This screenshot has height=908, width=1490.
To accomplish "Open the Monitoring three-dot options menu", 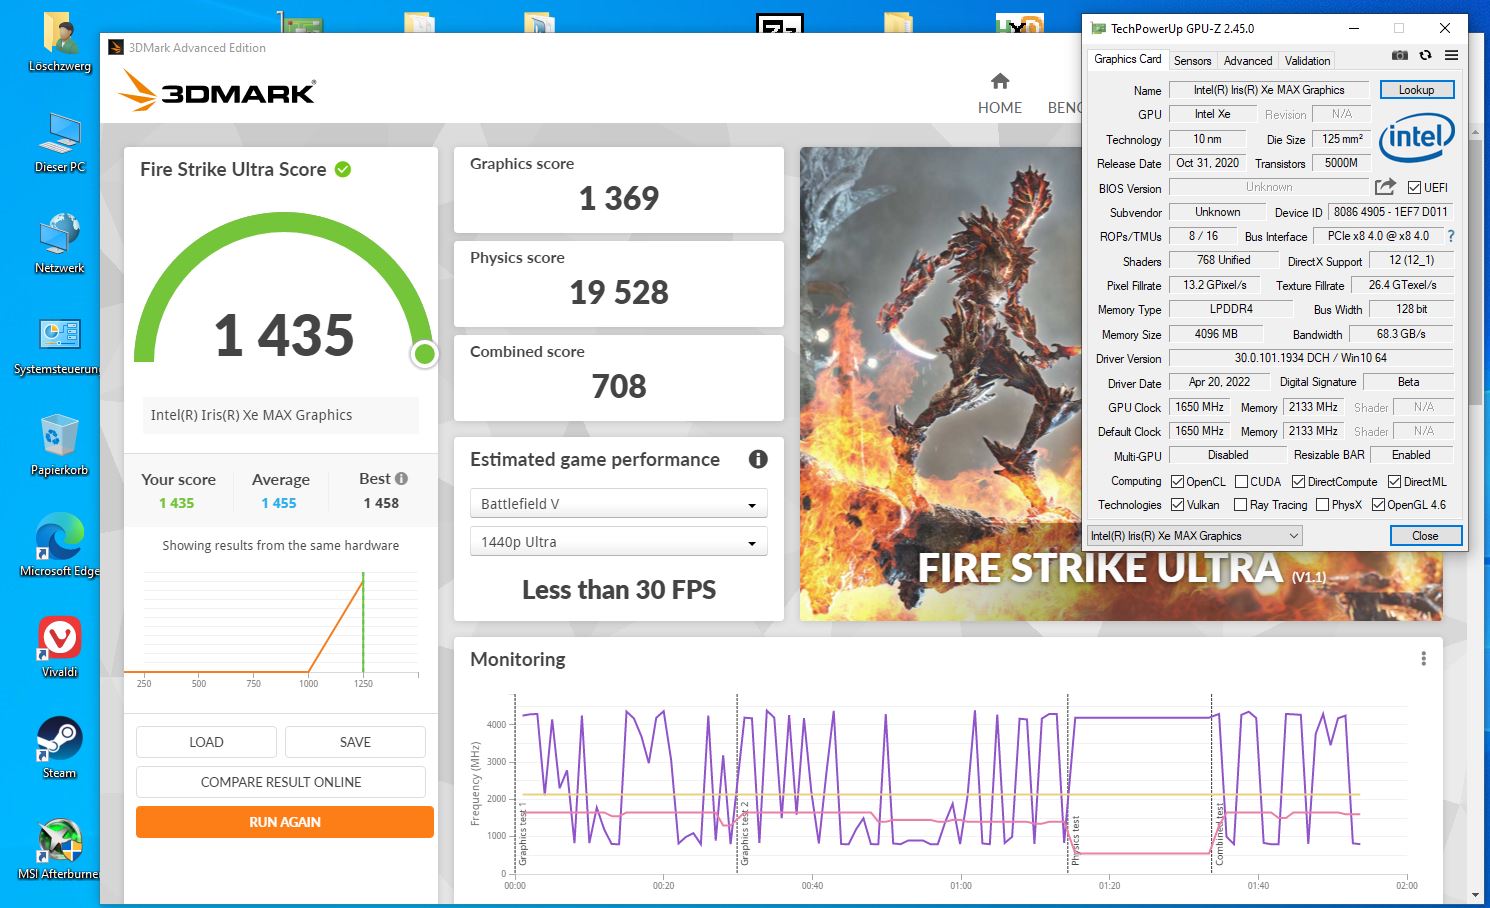I will tap(1423, 659).
